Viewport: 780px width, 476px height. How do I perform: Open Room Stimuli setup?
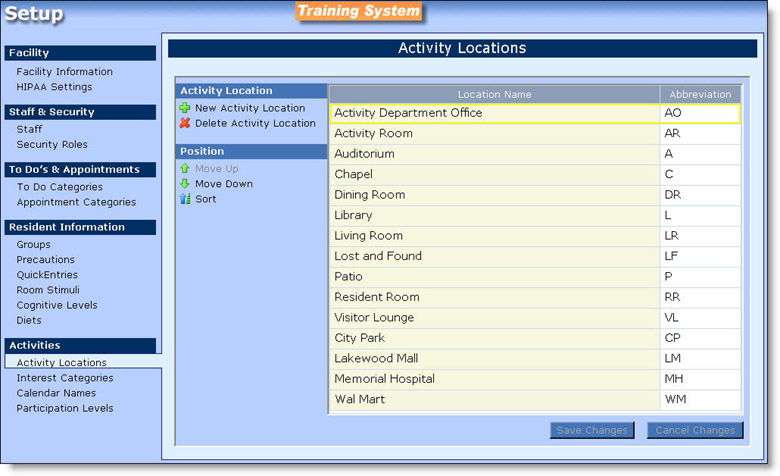pyautogui.click(x=48, y=290)
